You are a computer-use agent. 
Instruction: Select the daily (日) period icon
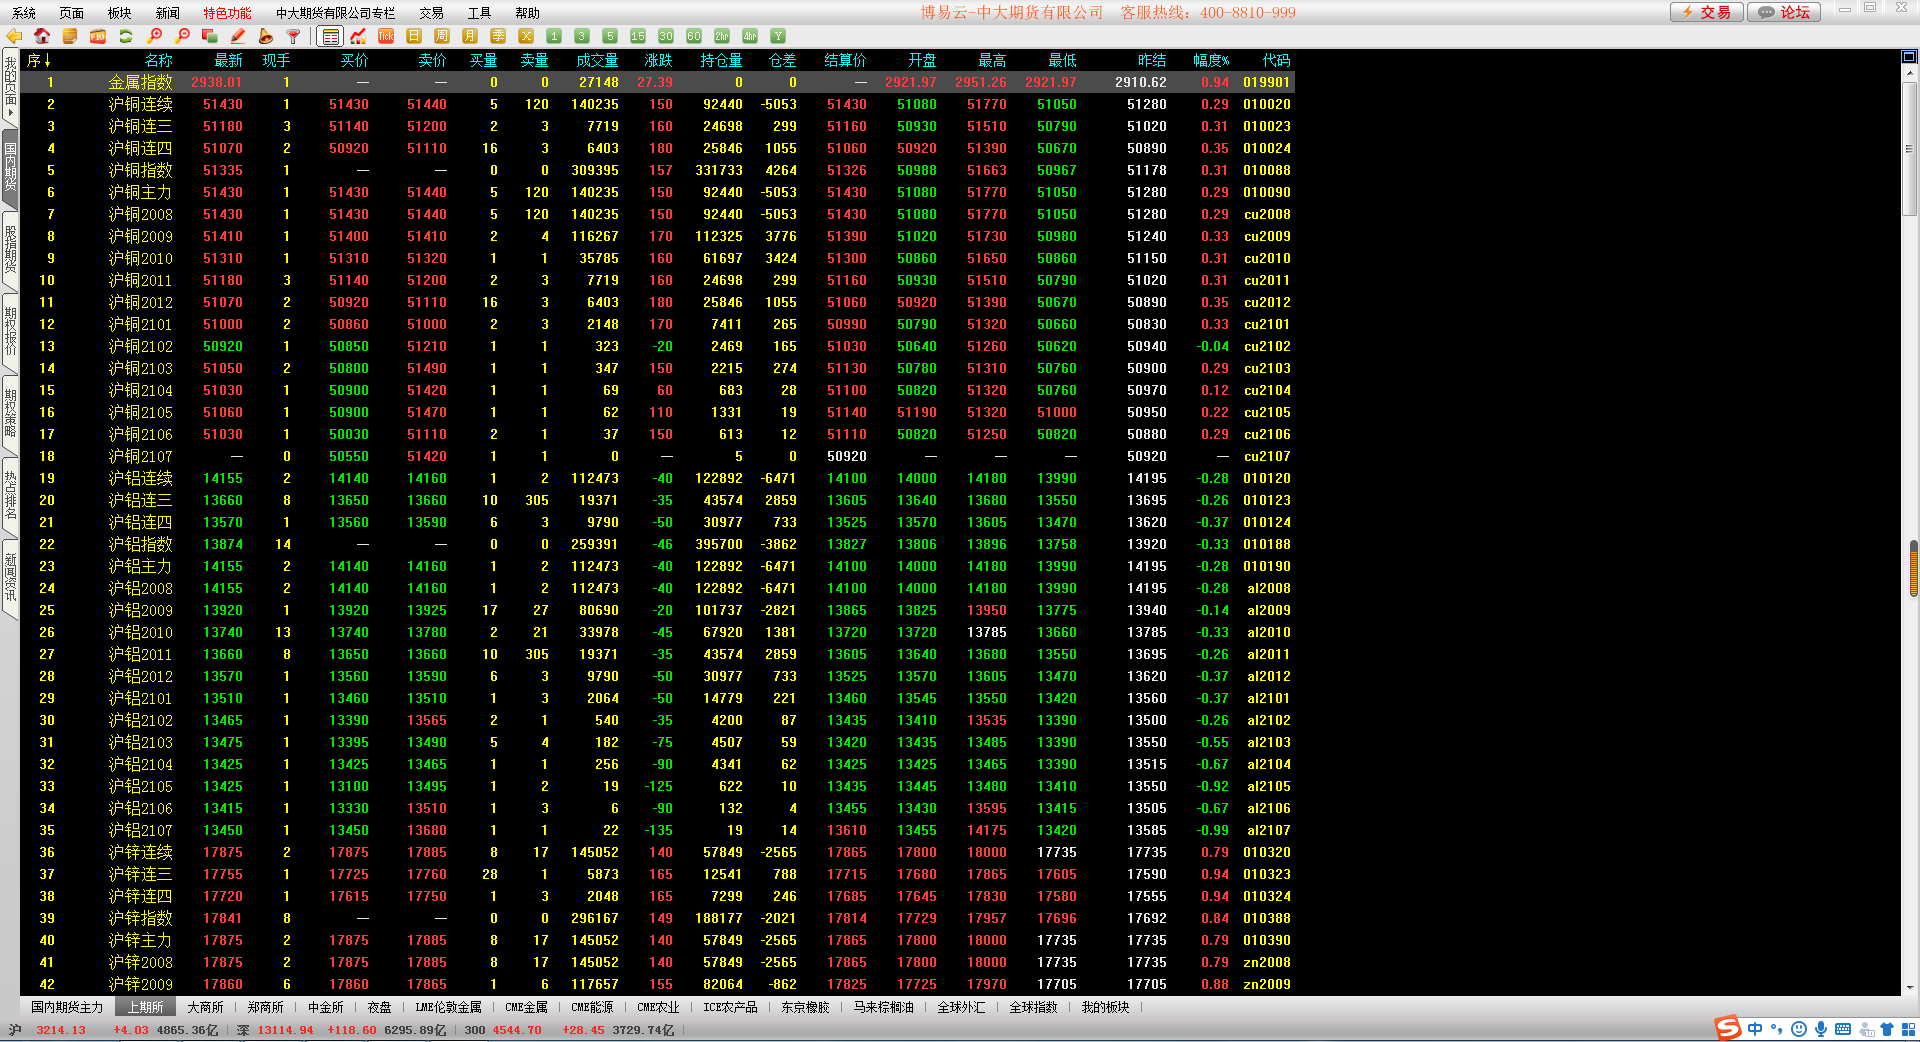click(x=414, y=36)
